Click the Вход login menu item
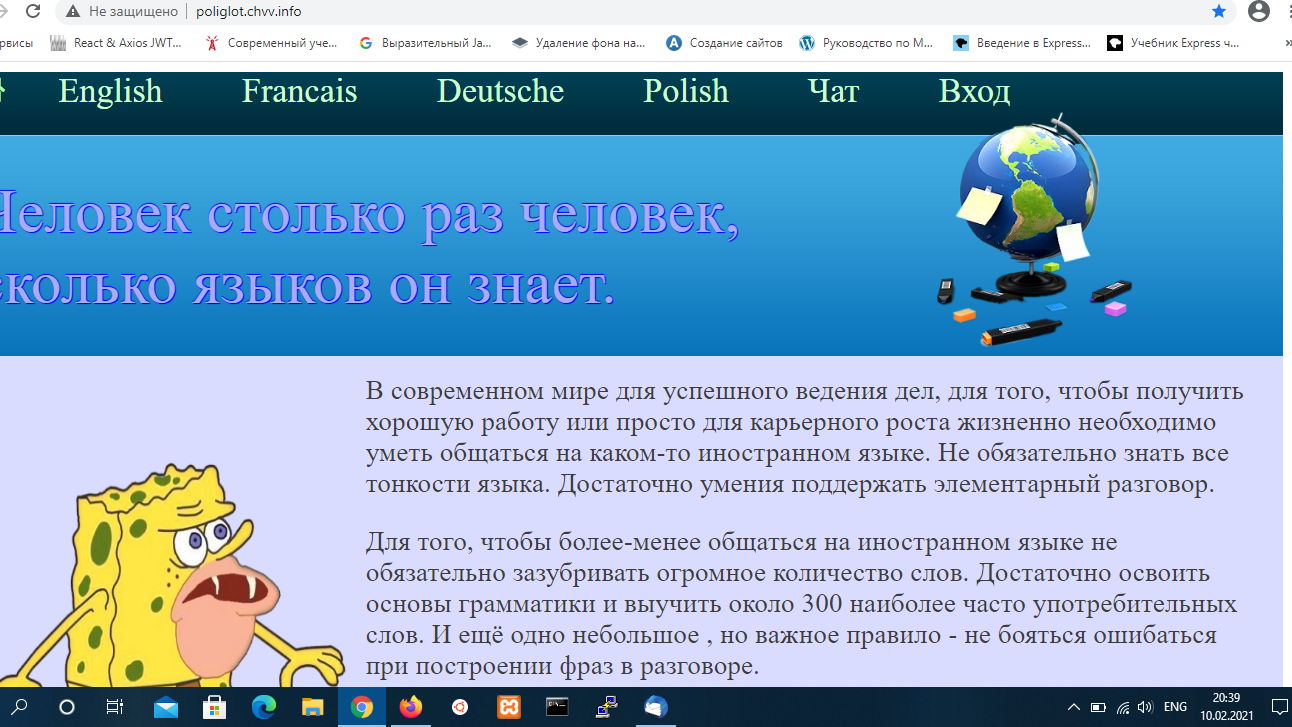The width and height of the screenshot is (1292, 727). coord(974,91)
